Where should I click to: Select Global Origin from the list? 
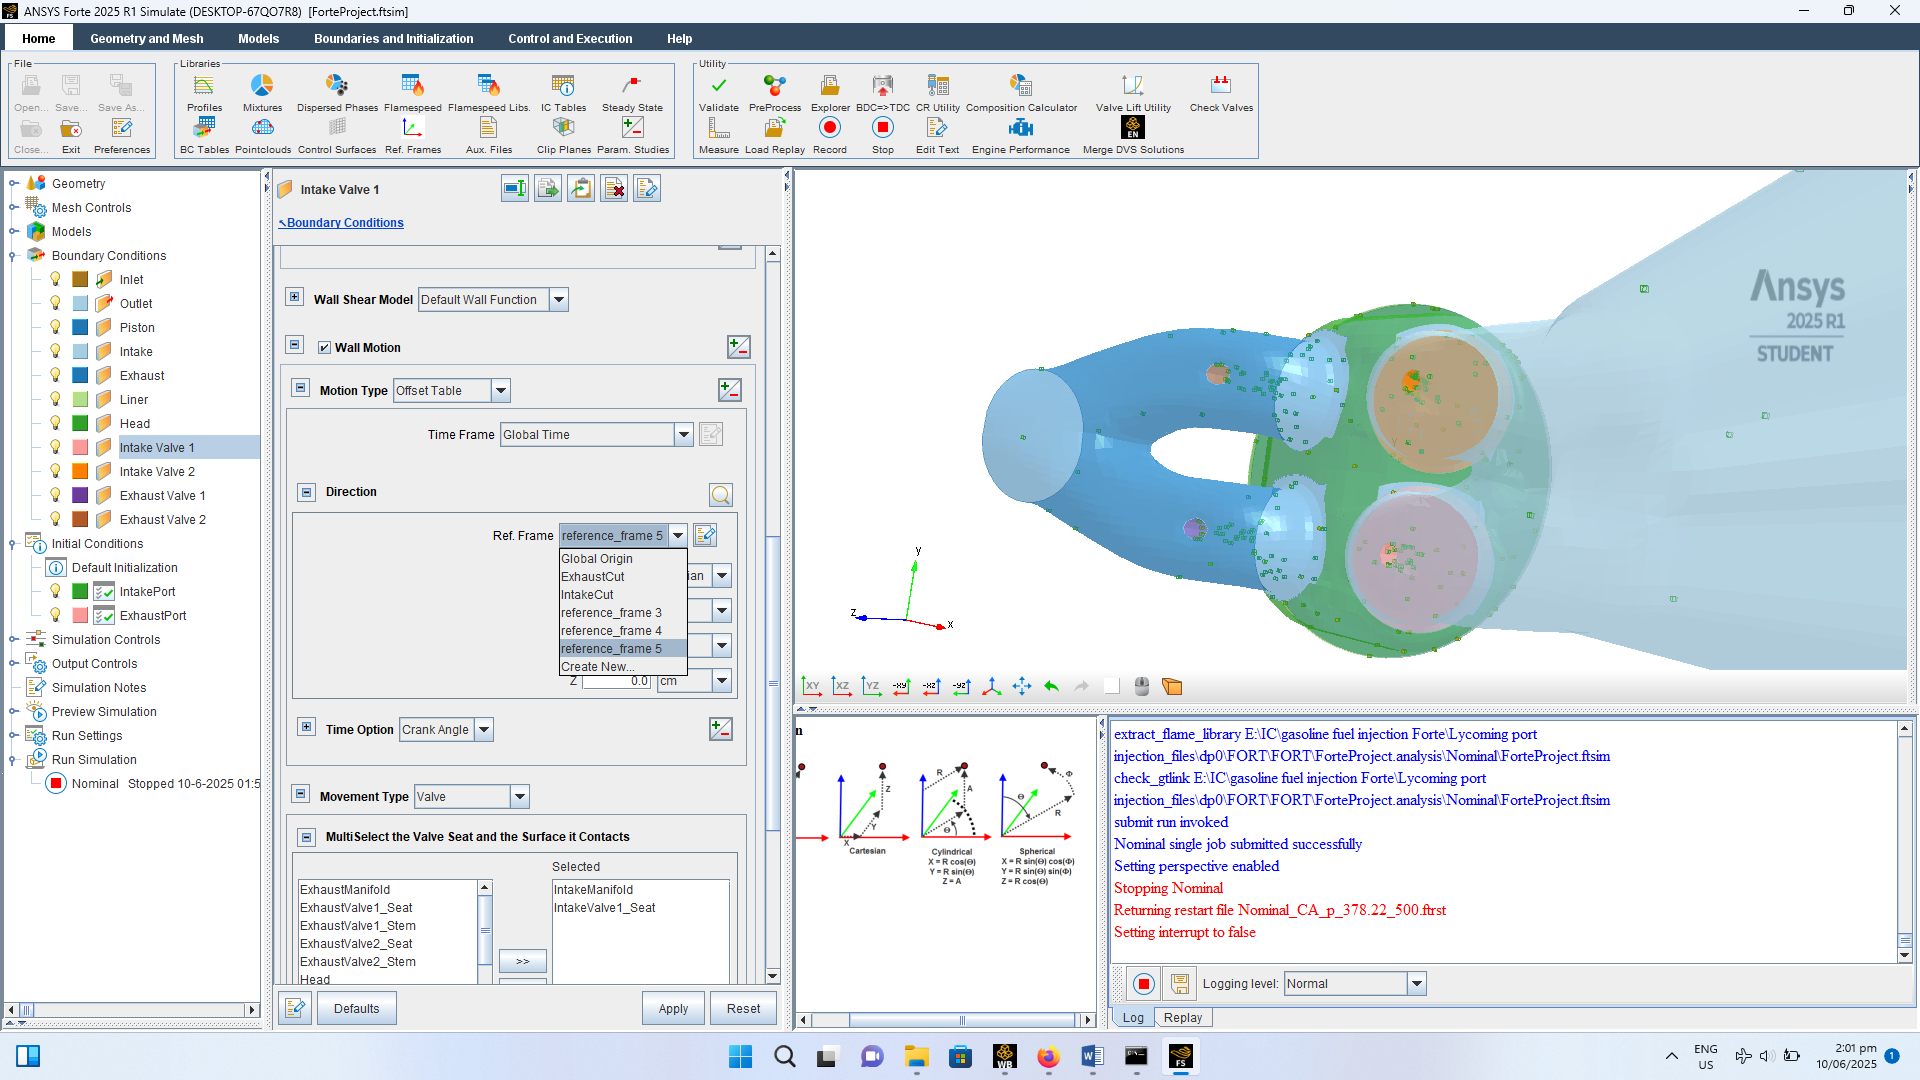click(x=623, y=559)
